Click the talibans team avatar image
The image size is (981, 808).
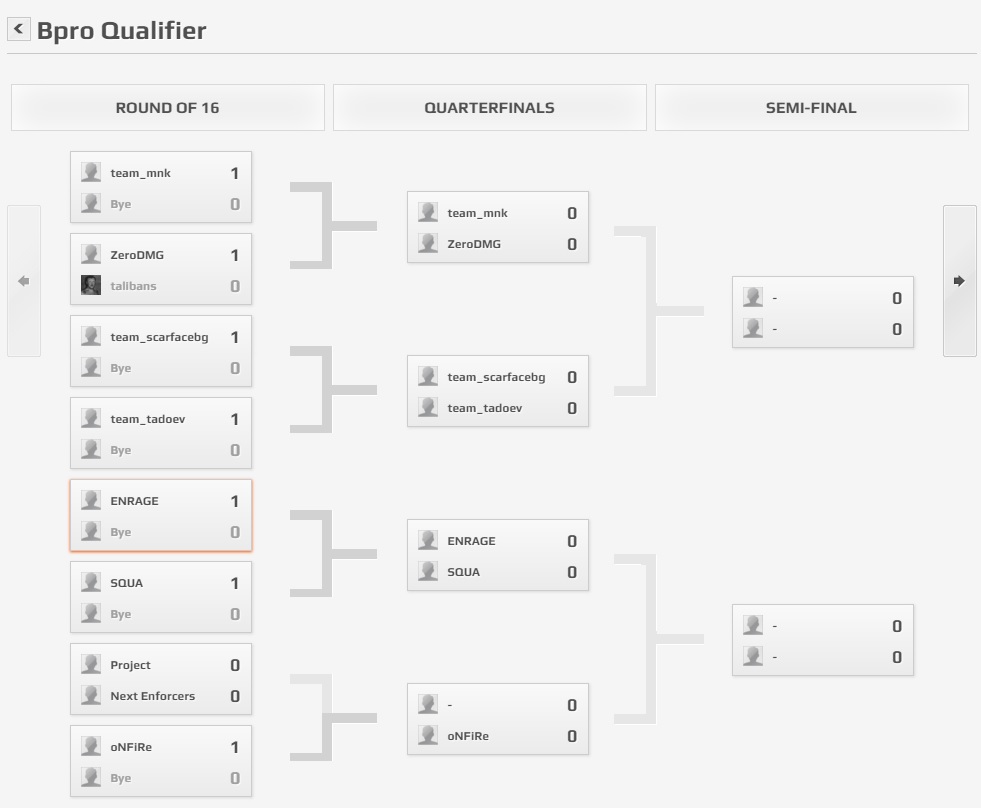91,285
